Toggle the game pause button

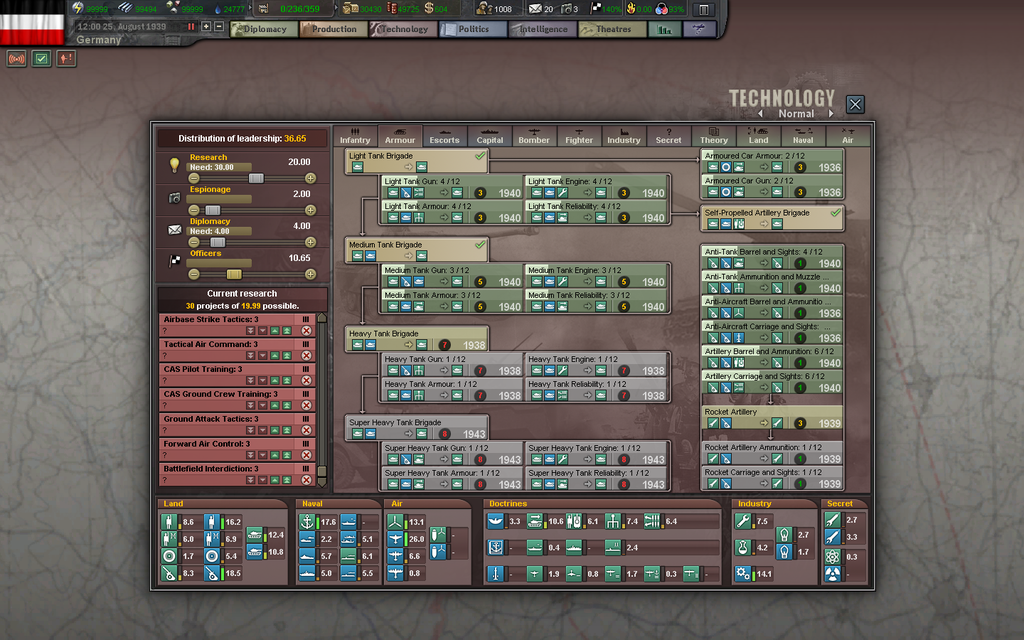pos(191,27)
